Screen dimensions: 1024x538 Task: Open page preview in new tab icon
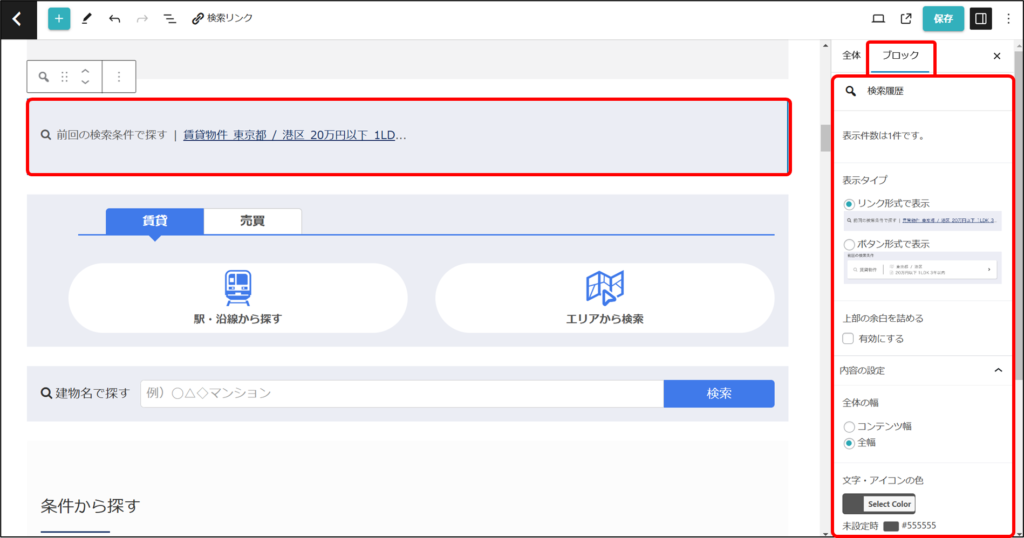point(906,18)
